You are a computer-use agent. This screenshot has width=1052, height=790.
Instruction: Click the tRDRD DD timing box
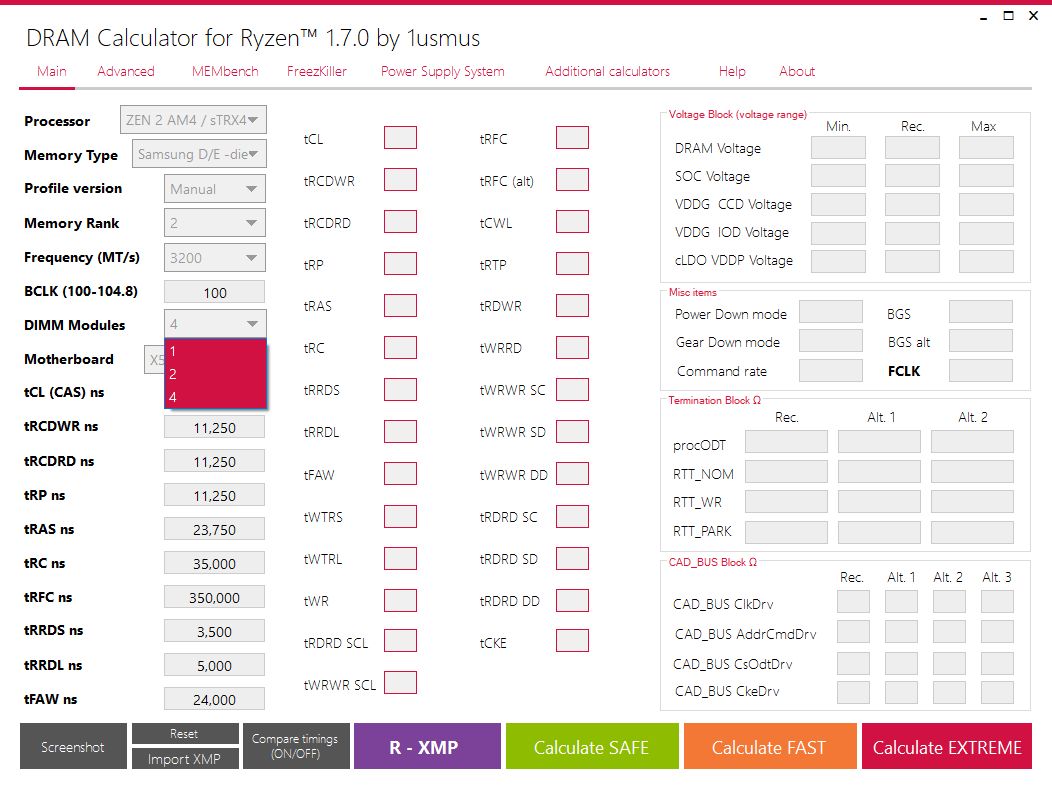572,600
